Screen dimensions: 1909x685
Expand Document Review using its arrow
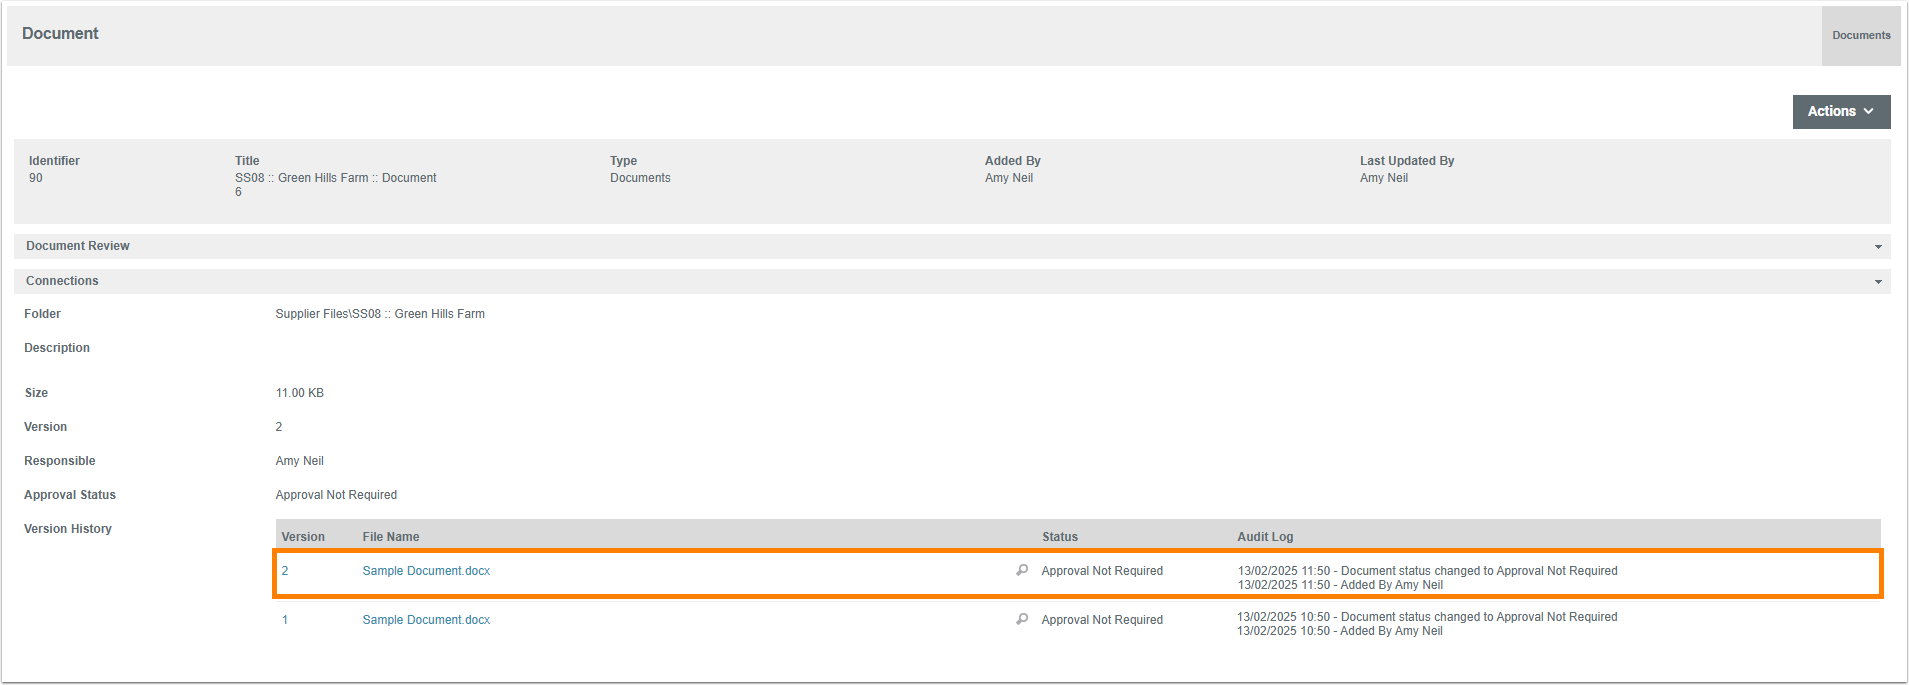pyautogui.click(x=1877, y=247)
